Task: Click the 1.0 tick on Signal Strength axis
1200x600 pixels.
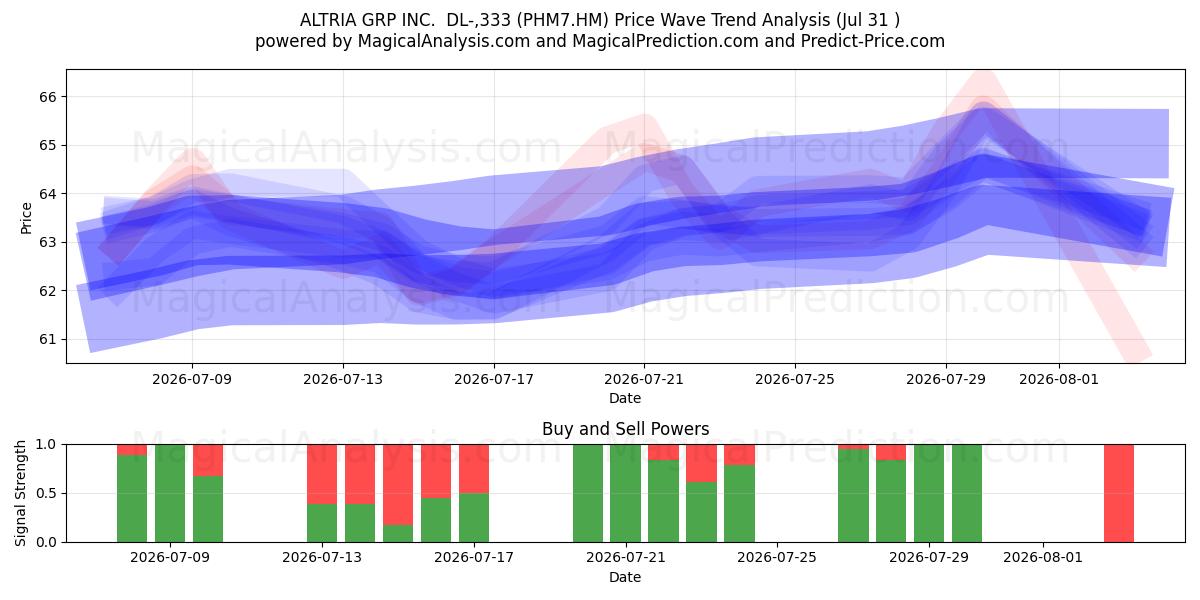Action: pyautogui.click(x=47, y=444)
